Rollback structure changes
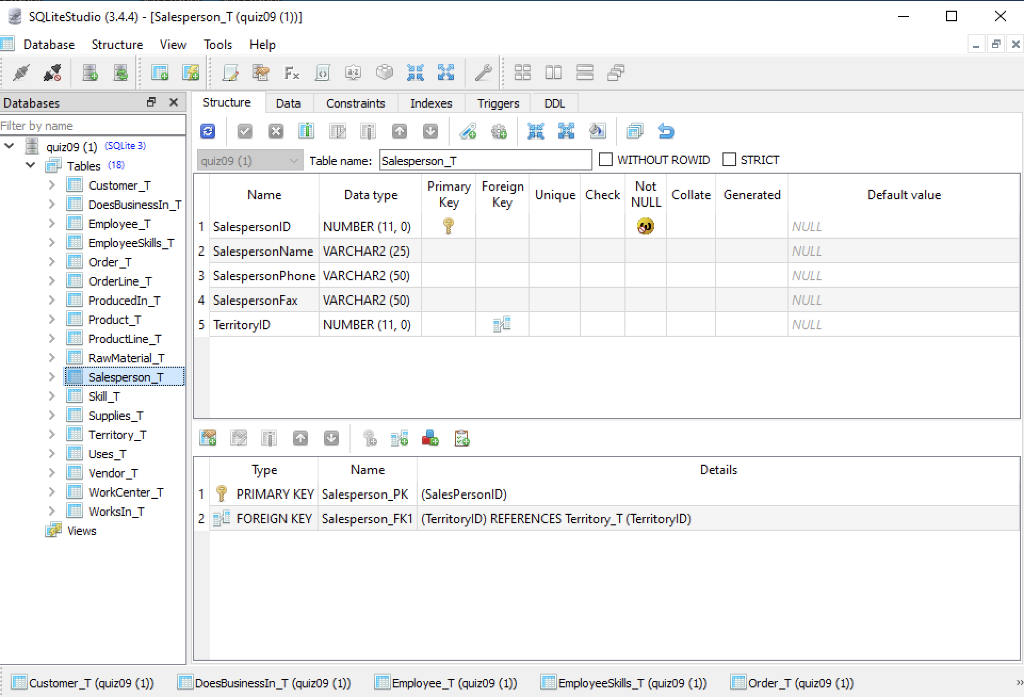The image size is (1024, 697). (x=276, y=130)
